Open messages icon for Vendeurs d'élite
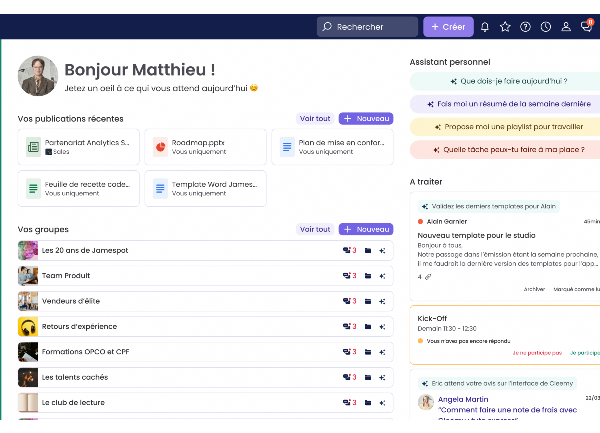The width and height of the screenshot is (600, 433). coord(349,301)
